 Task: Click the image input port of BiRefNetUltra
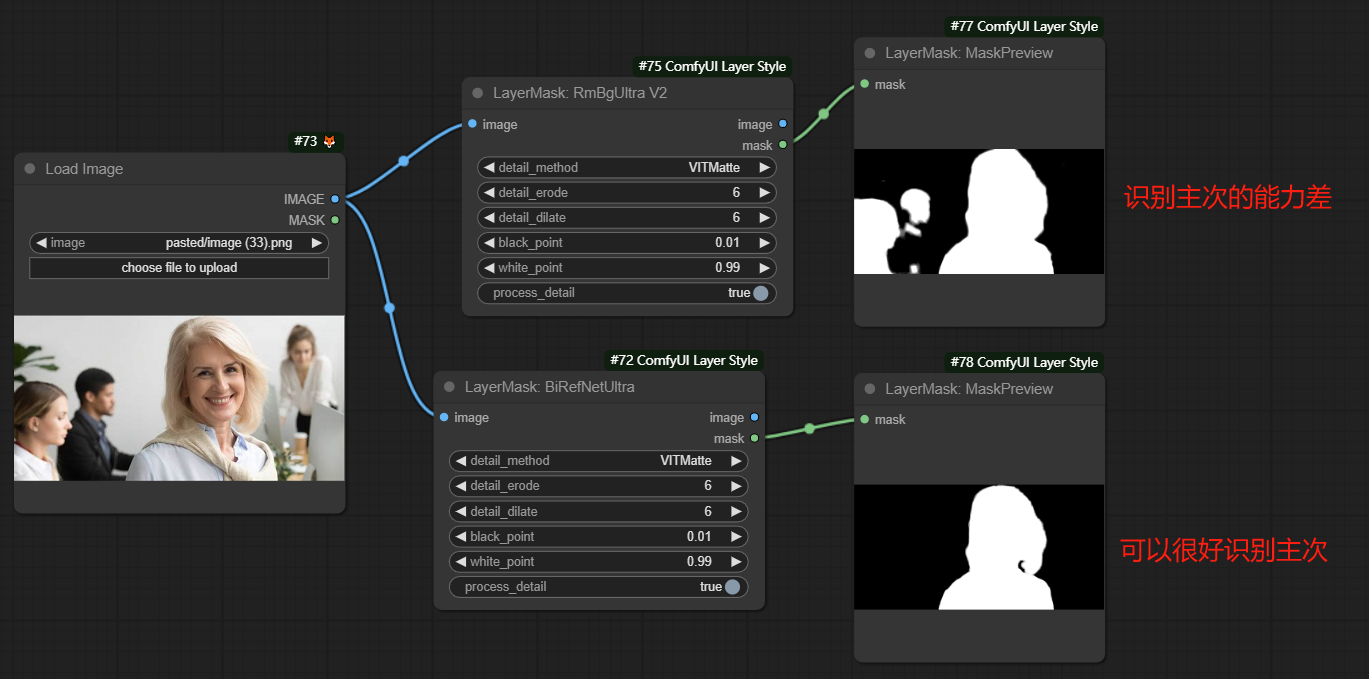pos(444,417)
